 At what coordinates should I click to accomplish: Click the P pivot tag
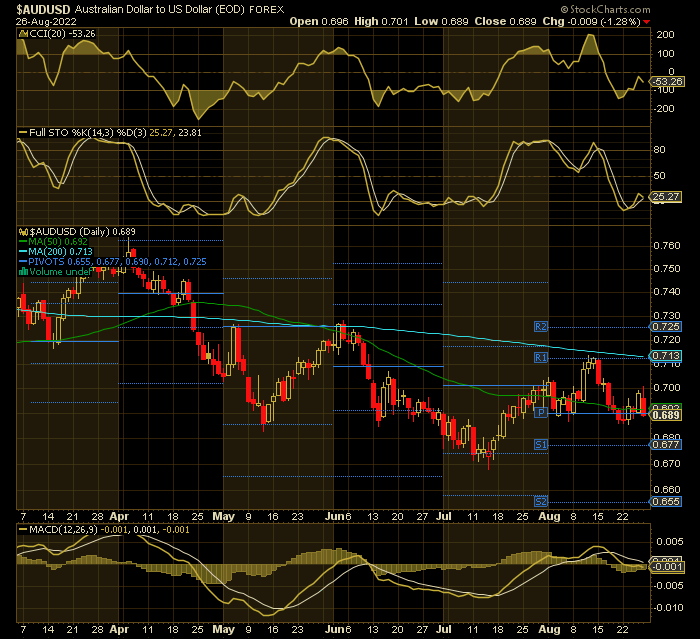[x=541, y=412]
